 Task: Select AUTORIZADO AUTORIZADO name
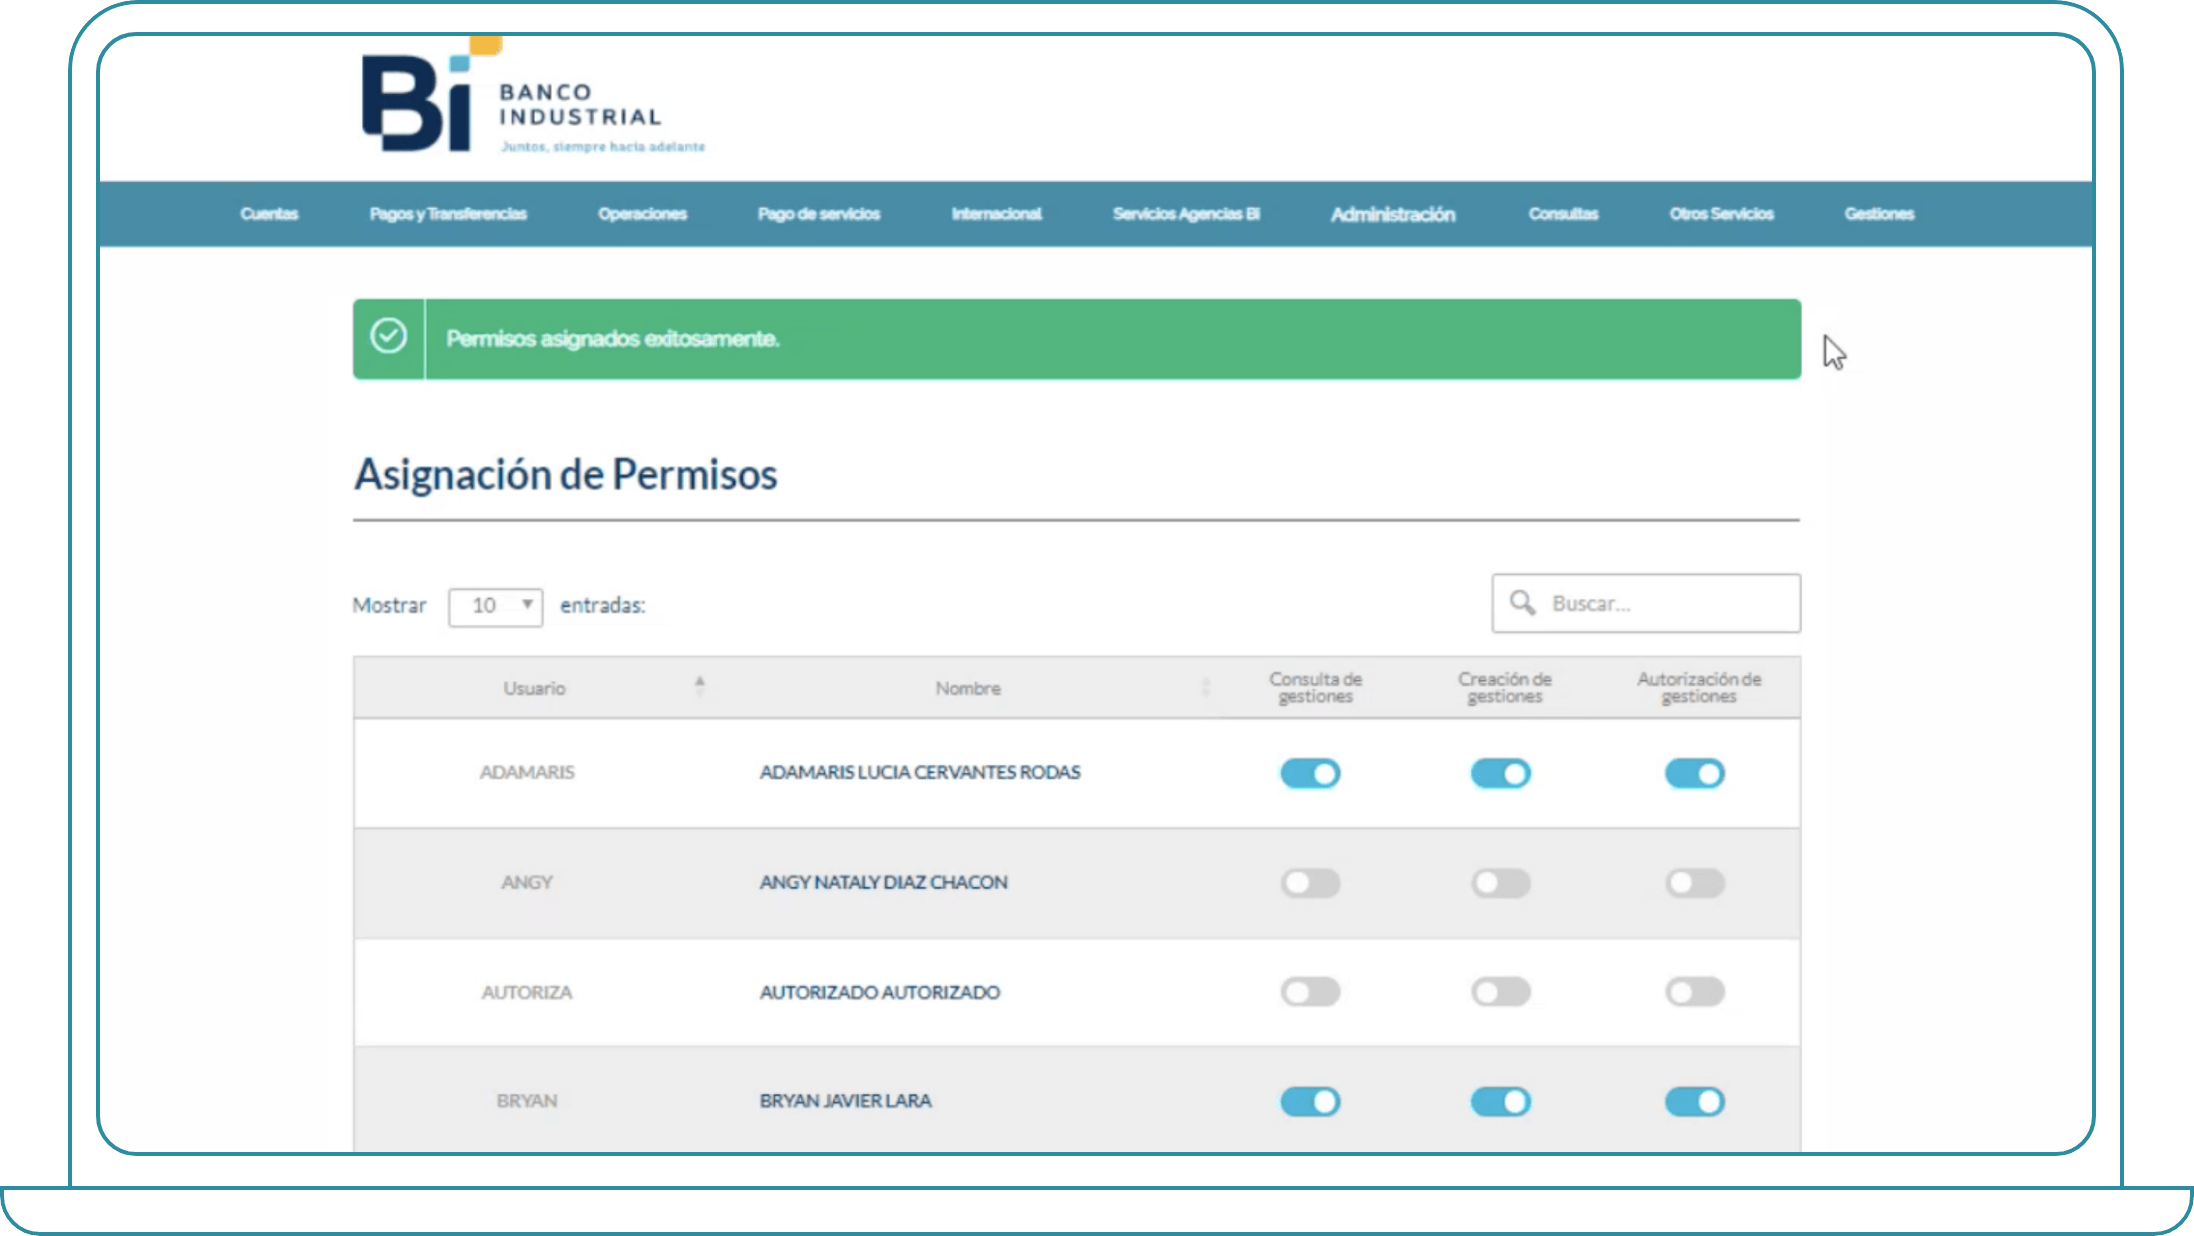[x=879, y=992]
